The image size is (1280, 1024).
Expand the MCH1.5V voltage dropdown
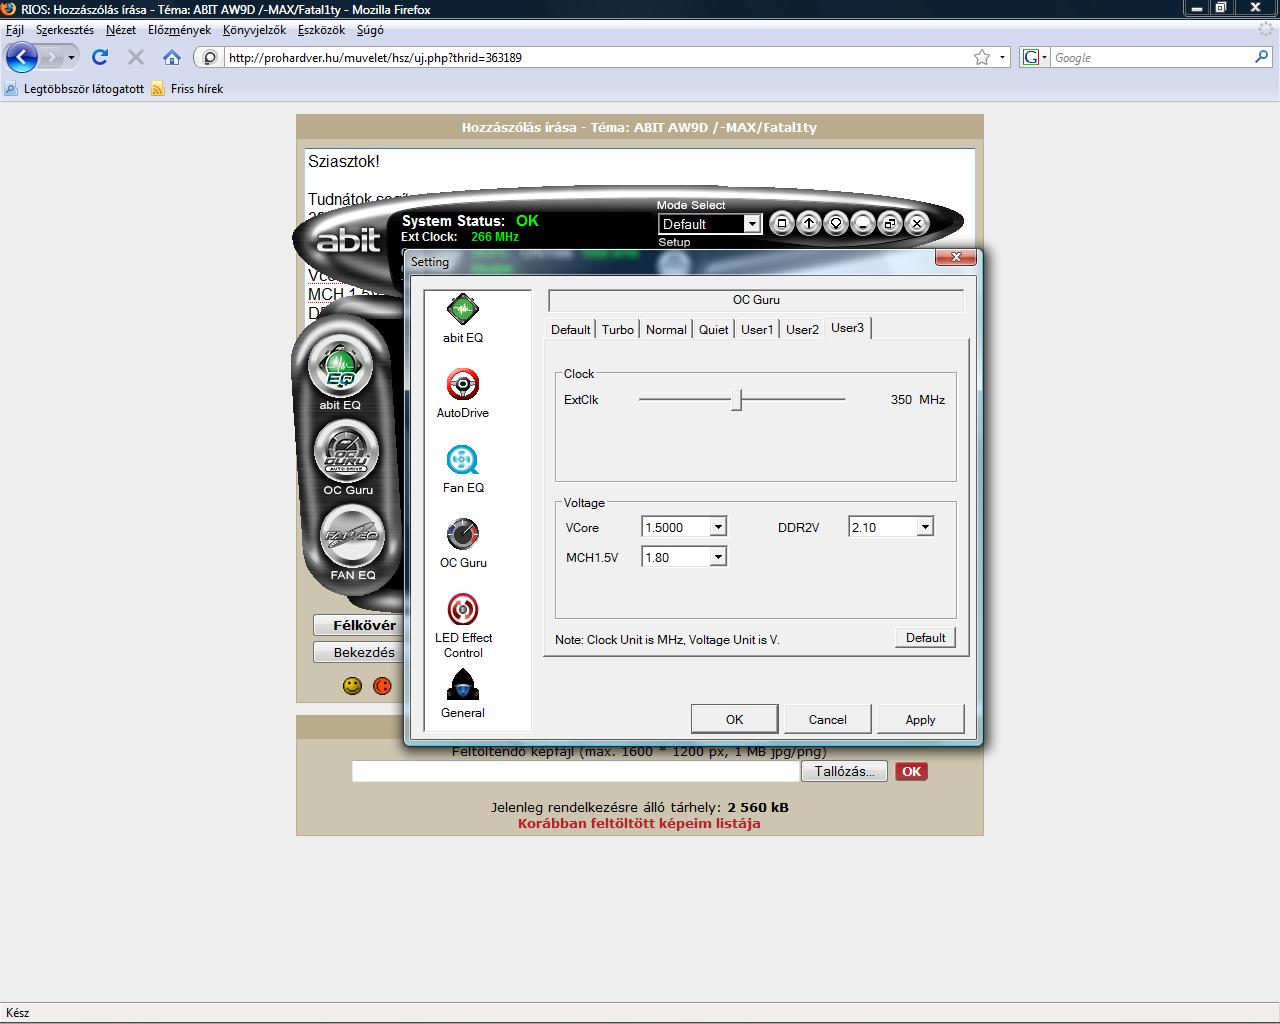[x=718, y=557]
